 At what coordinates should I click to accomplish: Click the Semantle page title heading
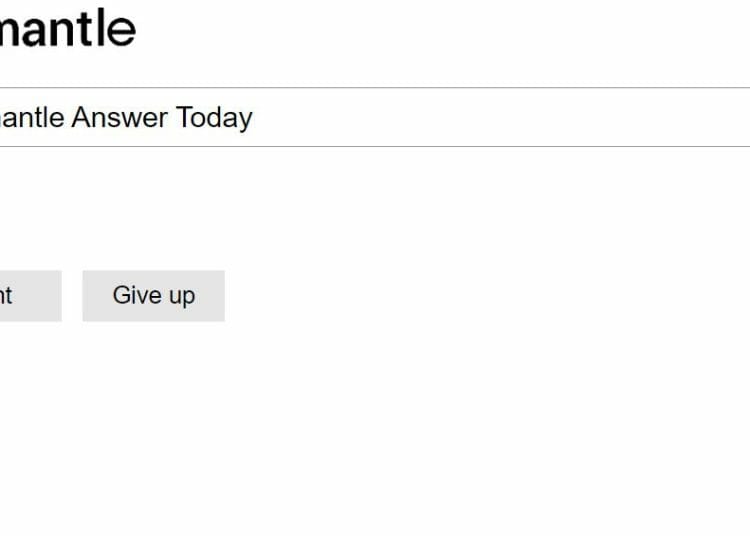pyautogui.click(x=68, y=28)
